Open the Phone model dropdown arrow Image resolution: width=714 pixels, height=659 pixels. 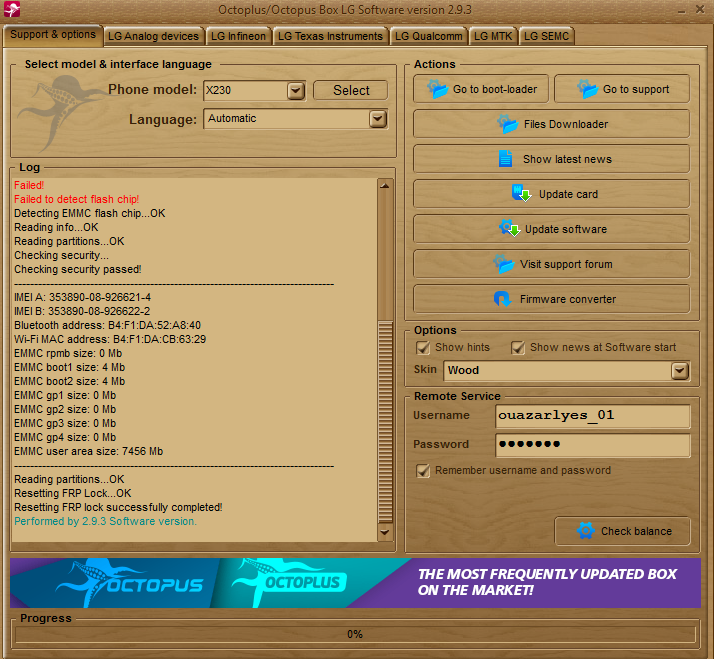point(296,91)
